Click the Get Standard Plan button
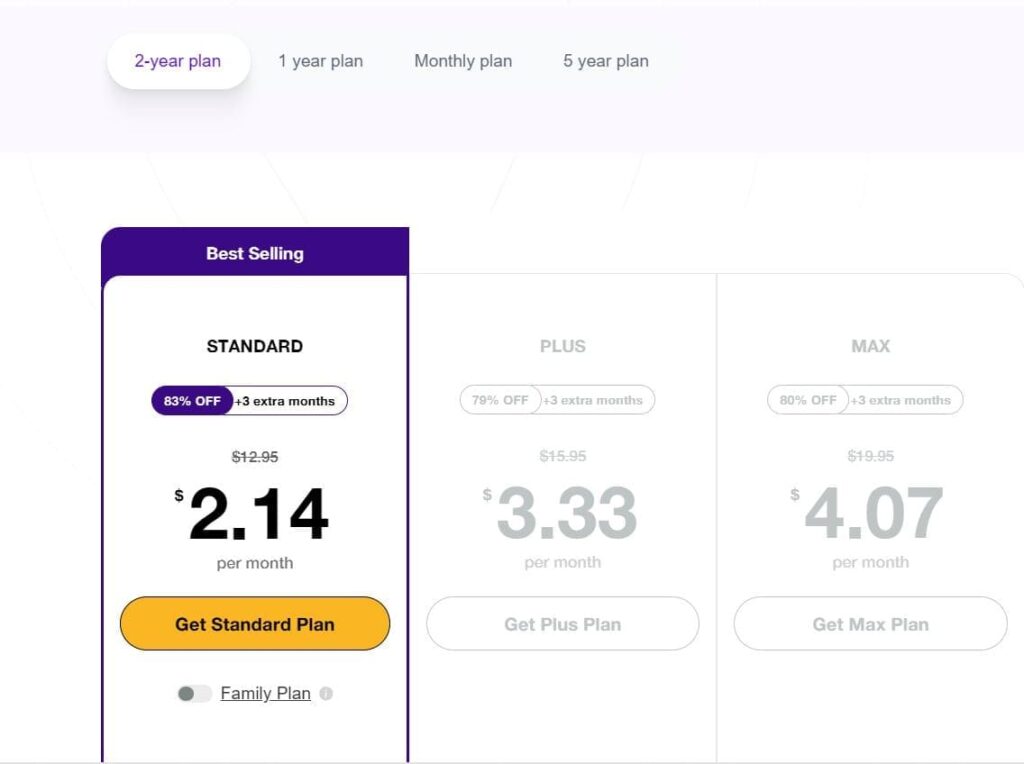This screenshot has height=764, width=1024. 255,624
